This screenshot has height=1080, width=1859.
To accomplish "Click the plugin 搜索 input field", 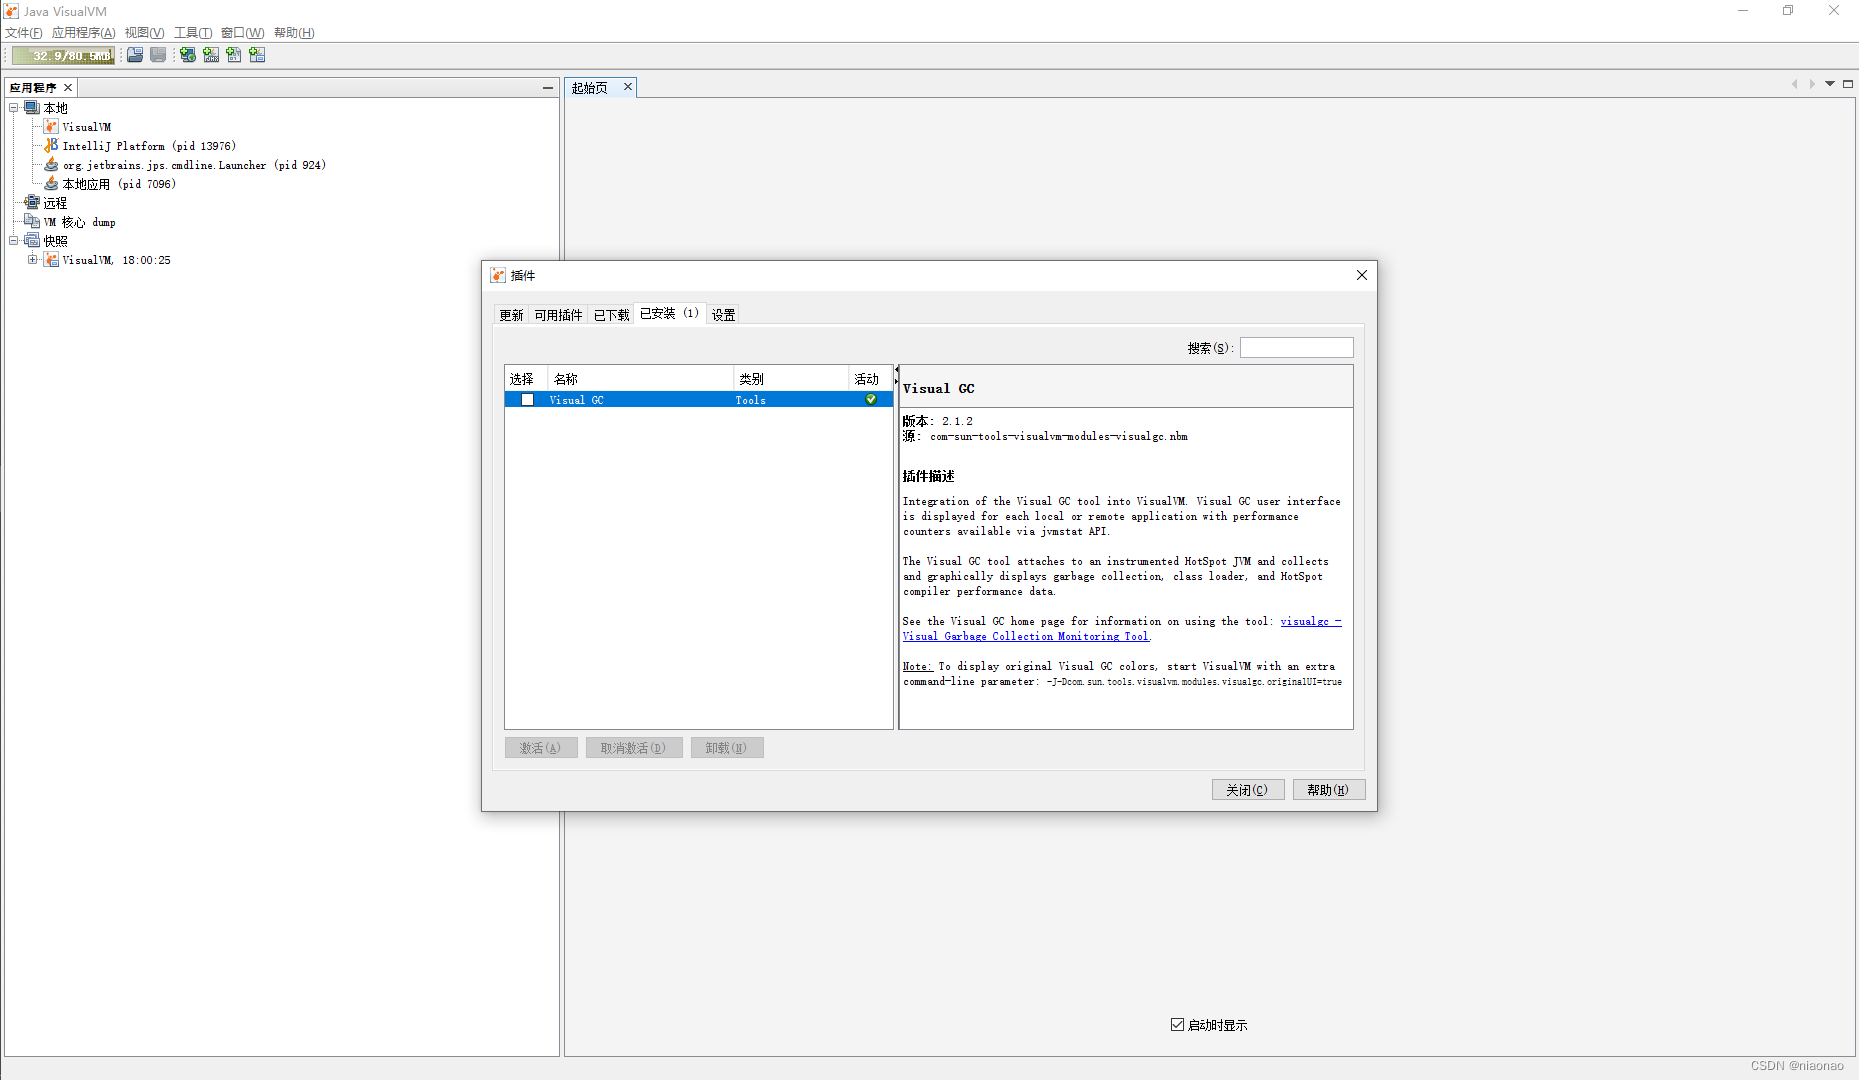I will [x=1296, y=347].
